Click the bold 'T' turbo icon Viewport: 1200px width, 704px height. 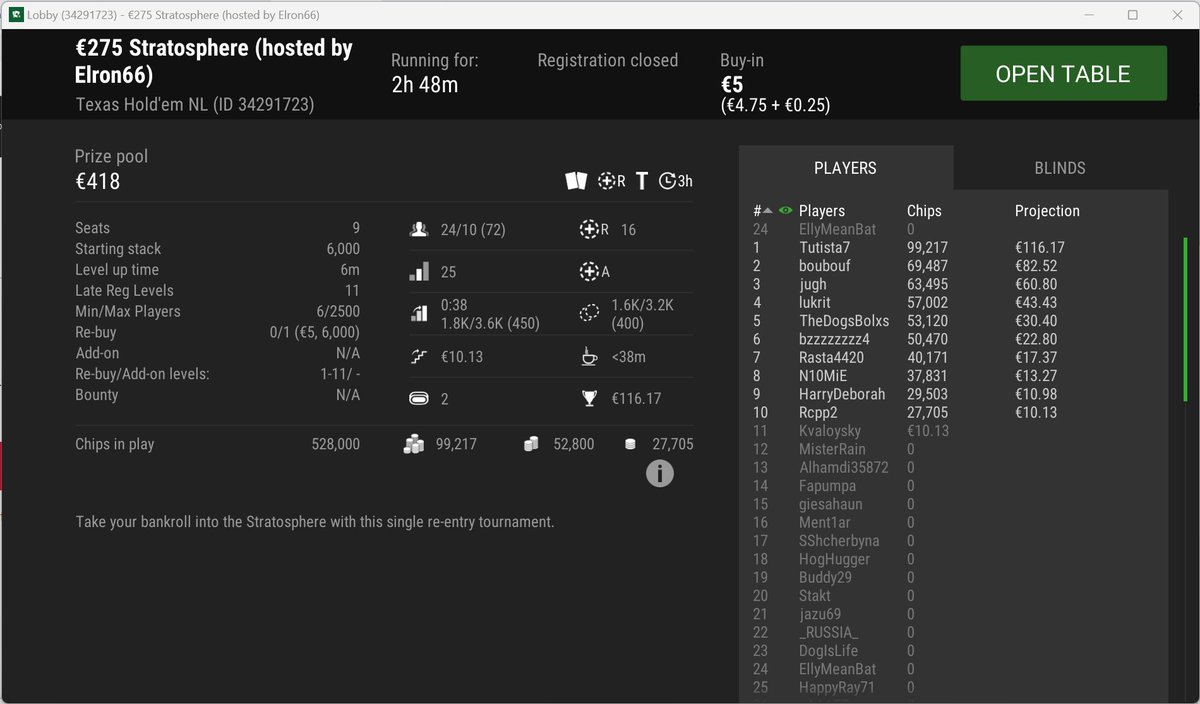(642, 181)
